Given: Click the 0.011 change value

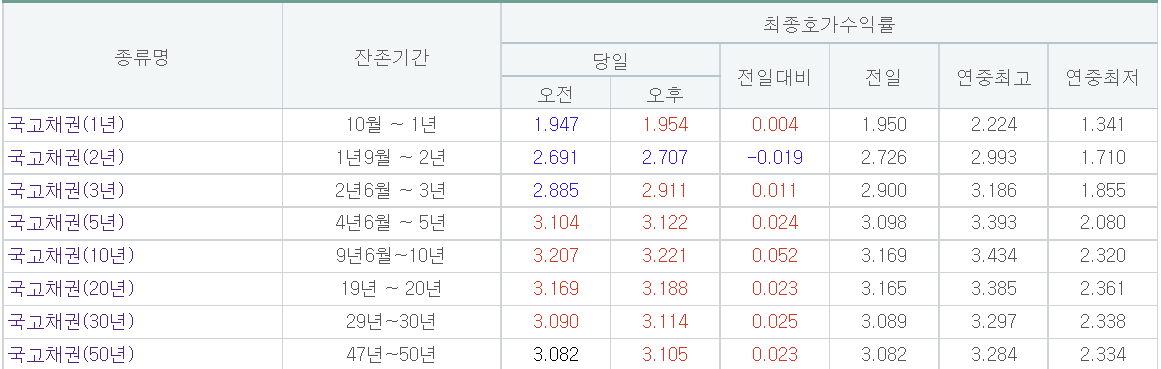Looking at the screenshot, I should [x=774, y=190].
